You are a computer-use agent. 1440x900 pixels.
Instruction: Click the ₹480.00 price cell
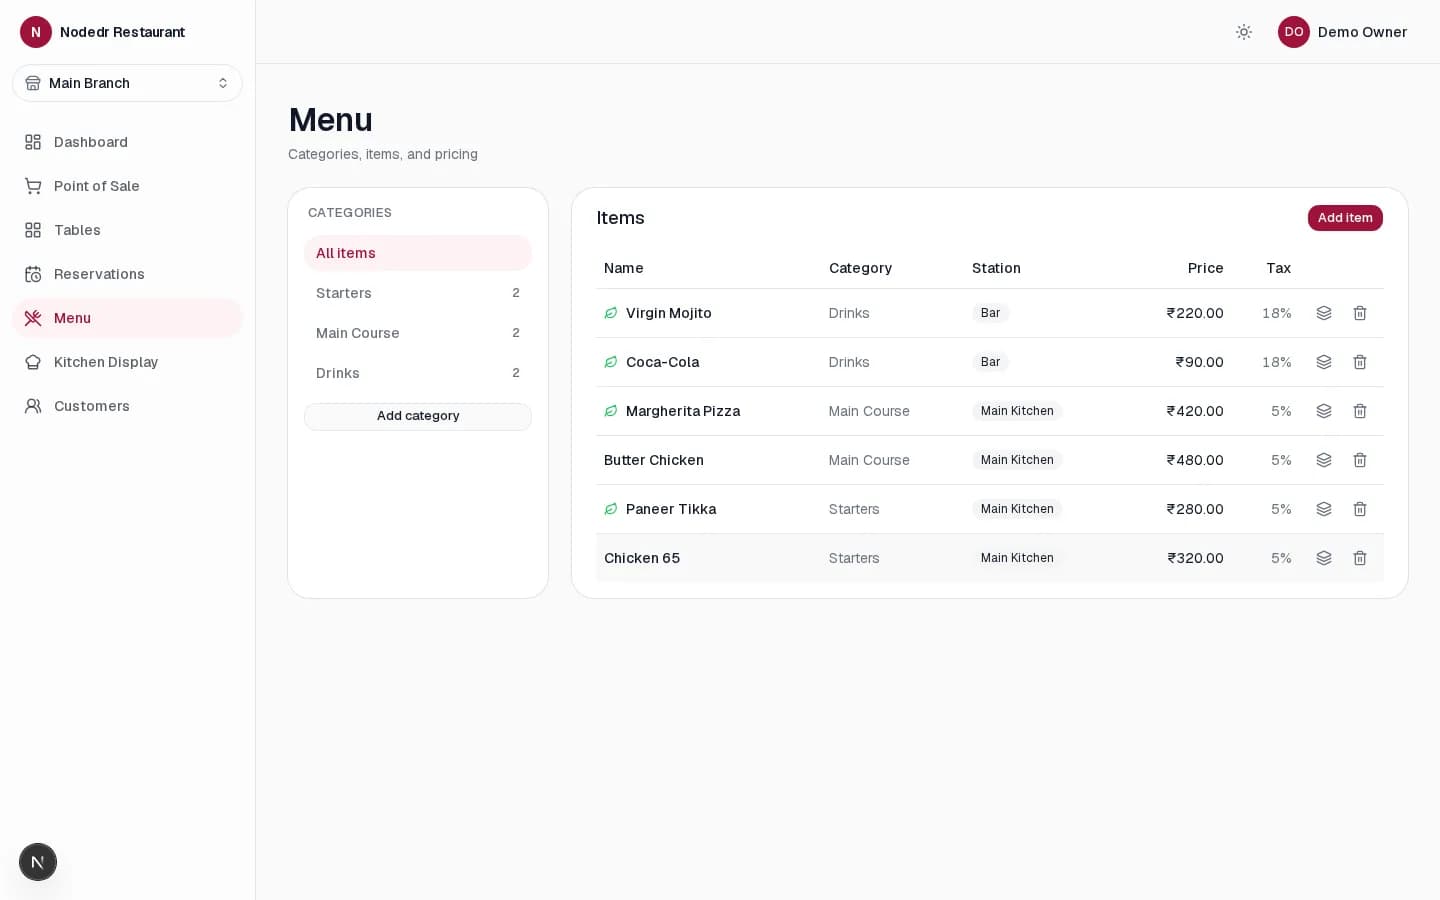pos(1195,460)
